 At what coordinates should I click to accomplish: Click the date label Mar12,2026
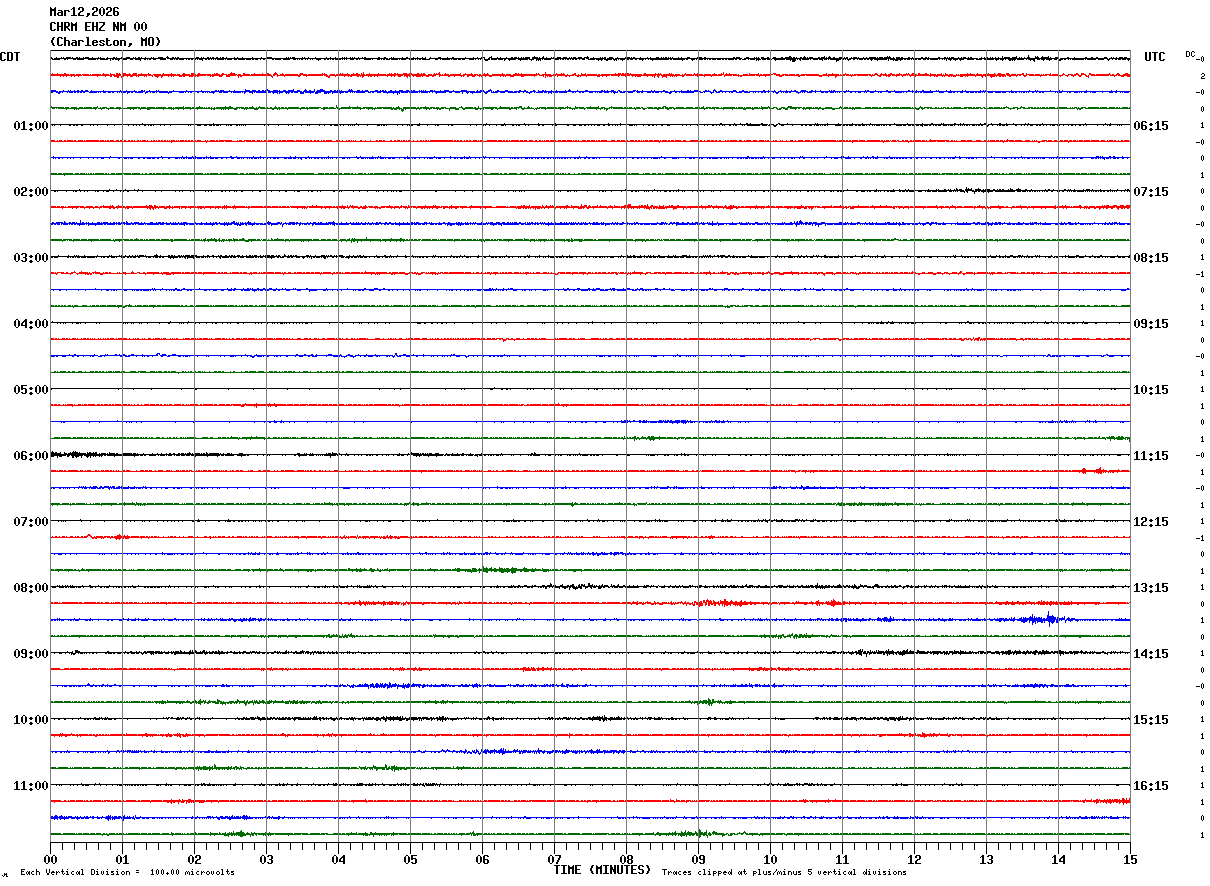click(x=84, y=12)
